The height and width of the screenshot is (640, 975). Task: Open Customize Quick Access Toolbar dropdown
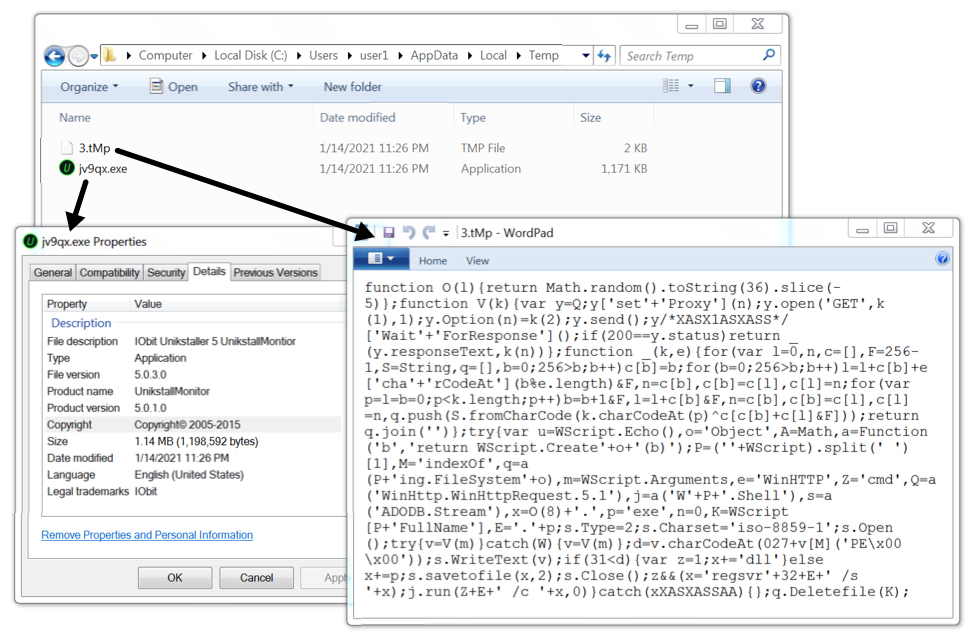[x=446, y=233]
